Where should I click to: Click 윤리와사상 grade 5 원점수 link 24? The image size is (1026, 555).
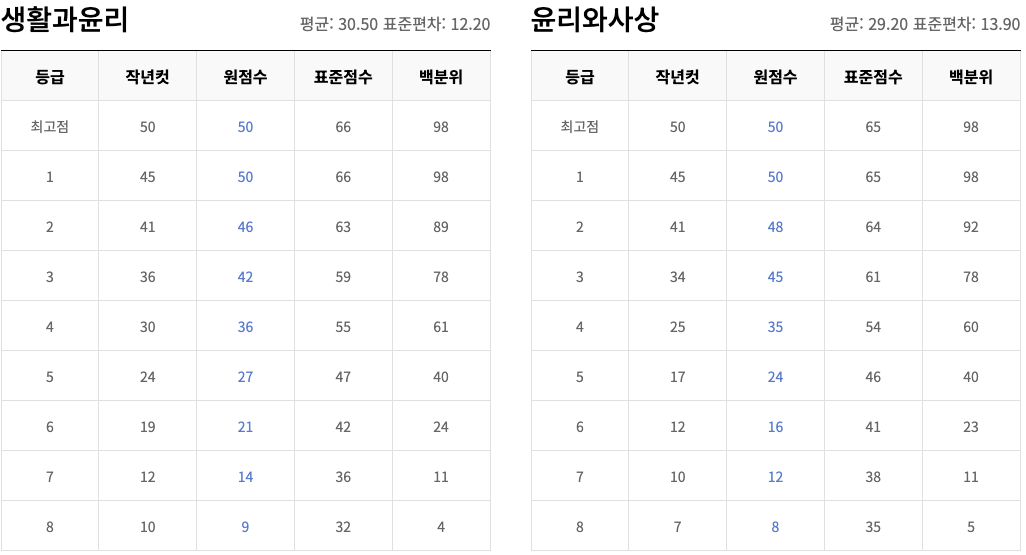pyautogui.click(x=775, y=377)
